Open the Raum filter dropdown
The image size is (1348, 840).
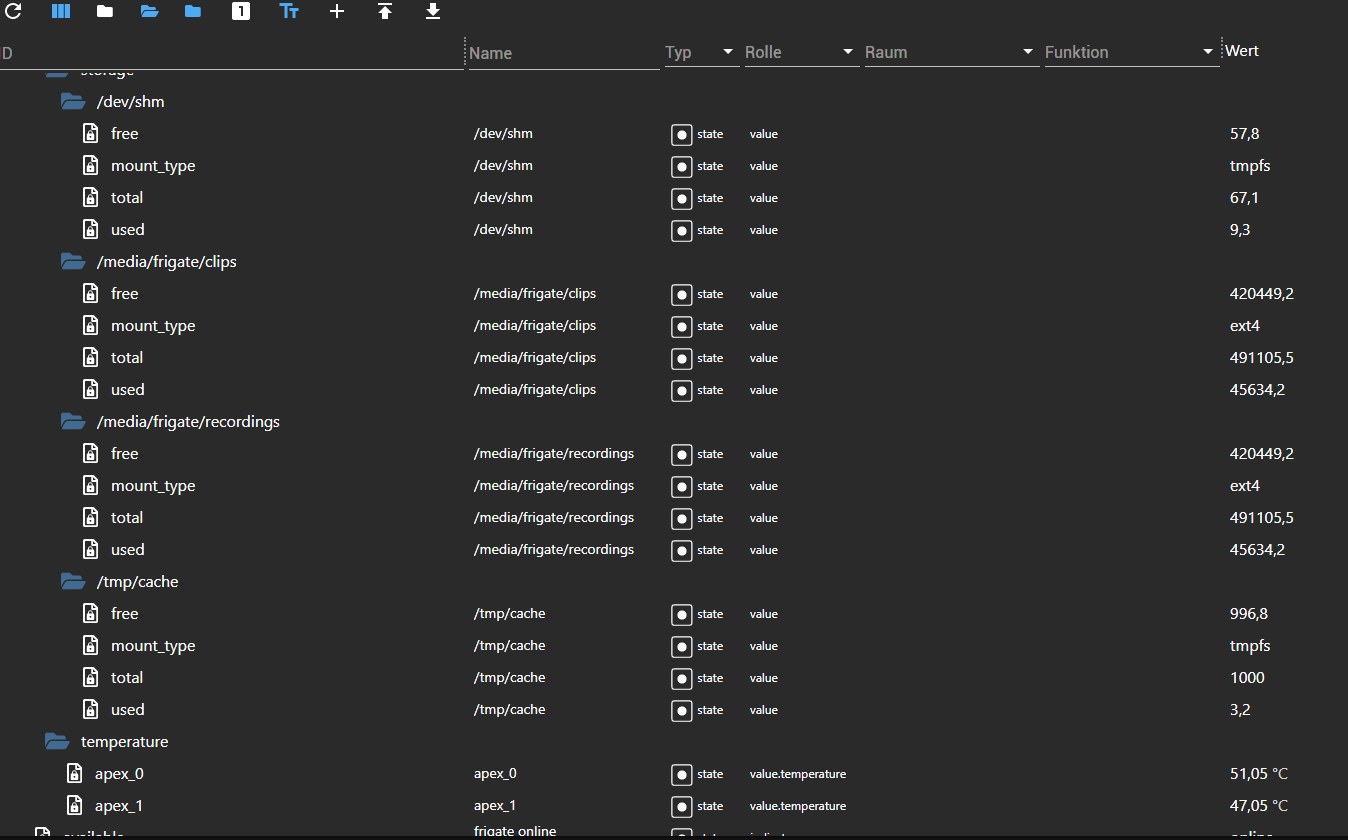pyautogui.click(x=952, y=52)
